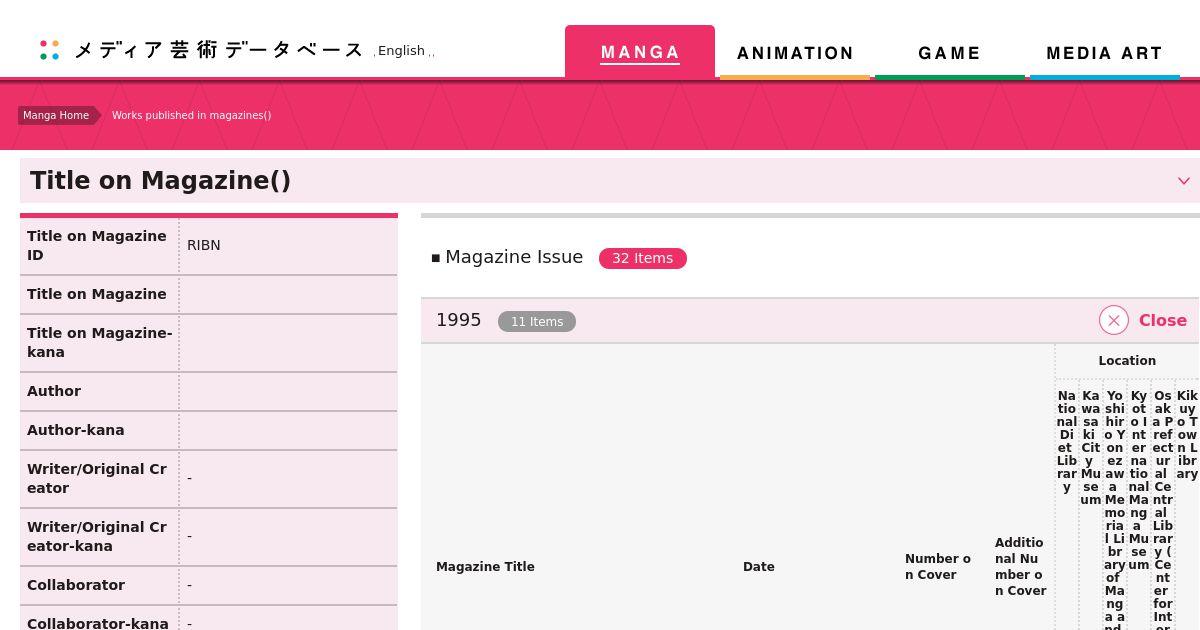Image resolution: width=1200 pixels, height=630 pixels.
Task: Click the Close text label
Action: (1162, 320)
